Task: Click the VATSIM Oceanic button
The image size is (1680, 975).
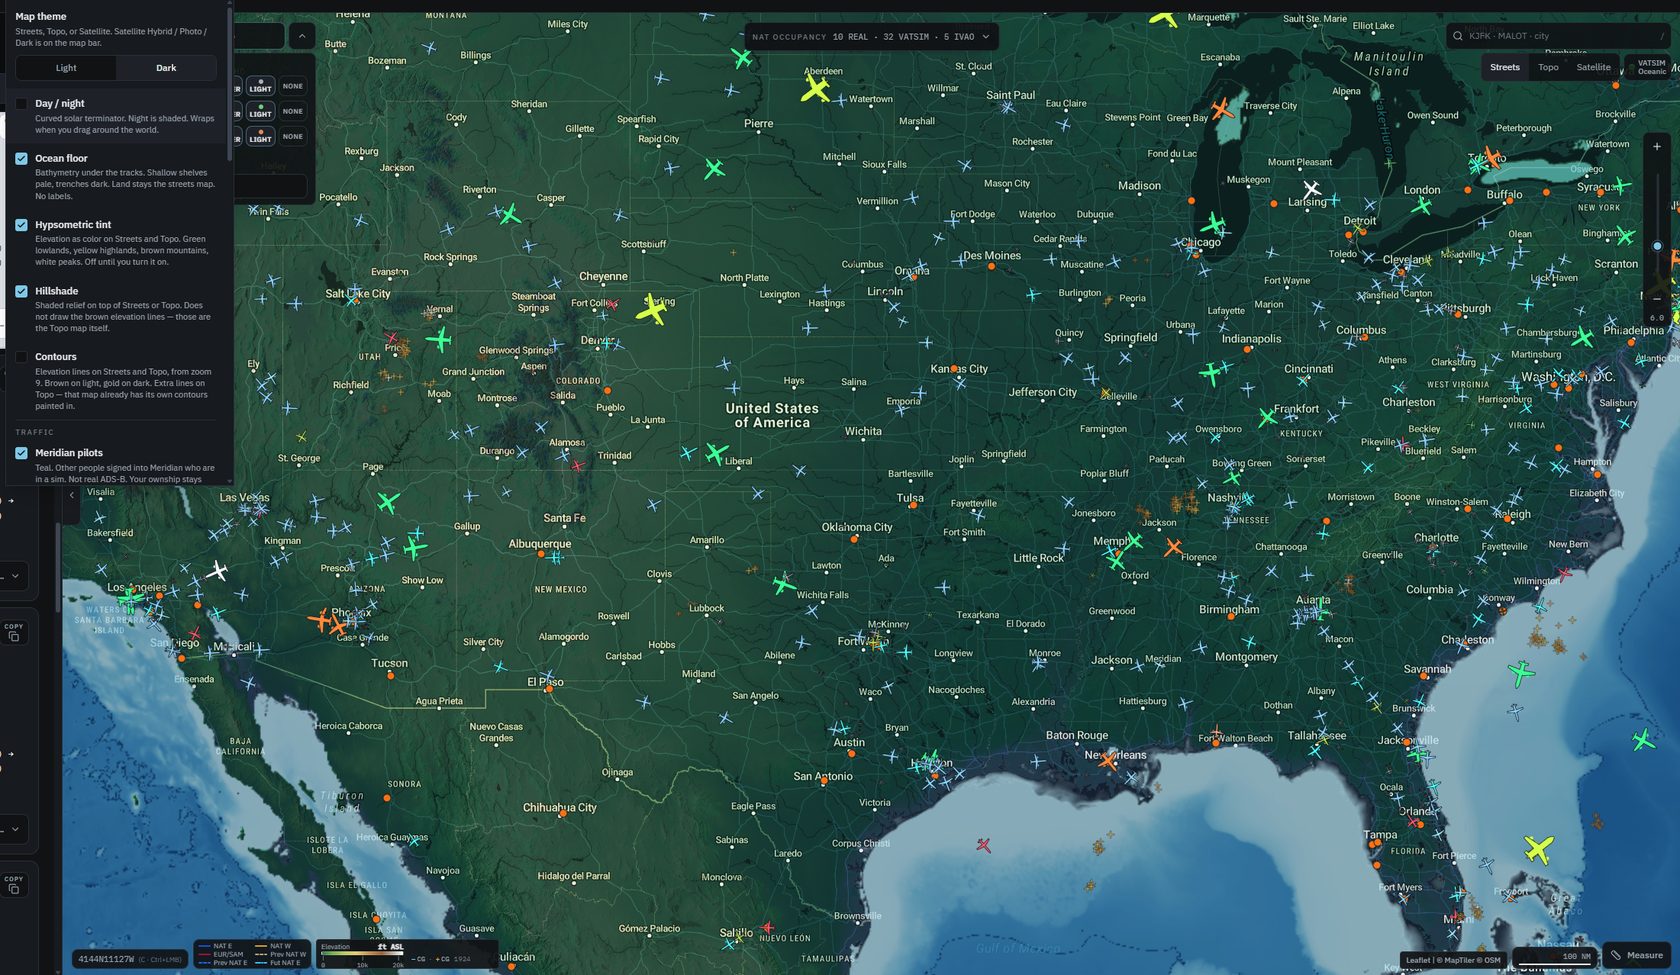Action: click(1647, 67)
